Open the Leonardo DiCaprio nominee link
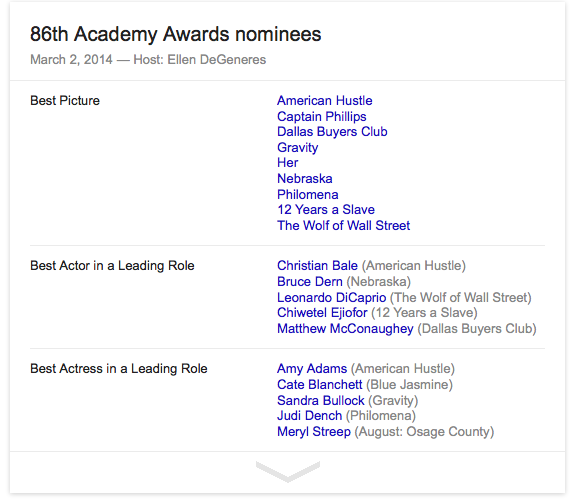Viewport: 572px width, 499px height. tap(331, 297)
